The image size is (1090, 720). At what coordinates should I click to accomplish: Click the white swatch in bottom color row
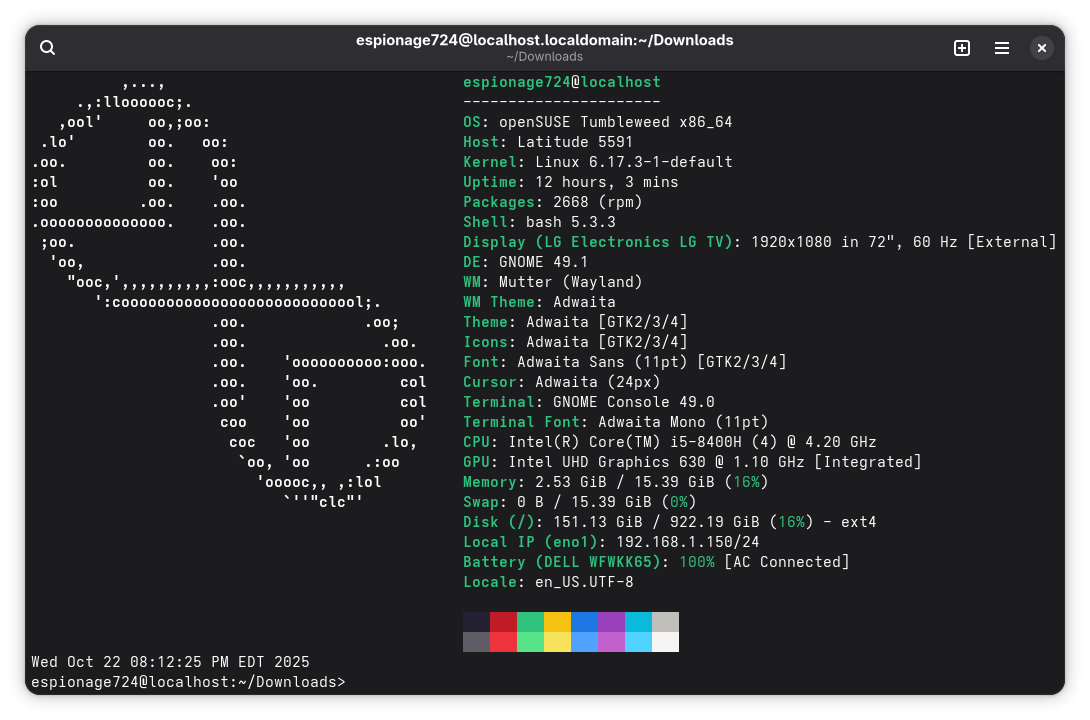[665, 642]
